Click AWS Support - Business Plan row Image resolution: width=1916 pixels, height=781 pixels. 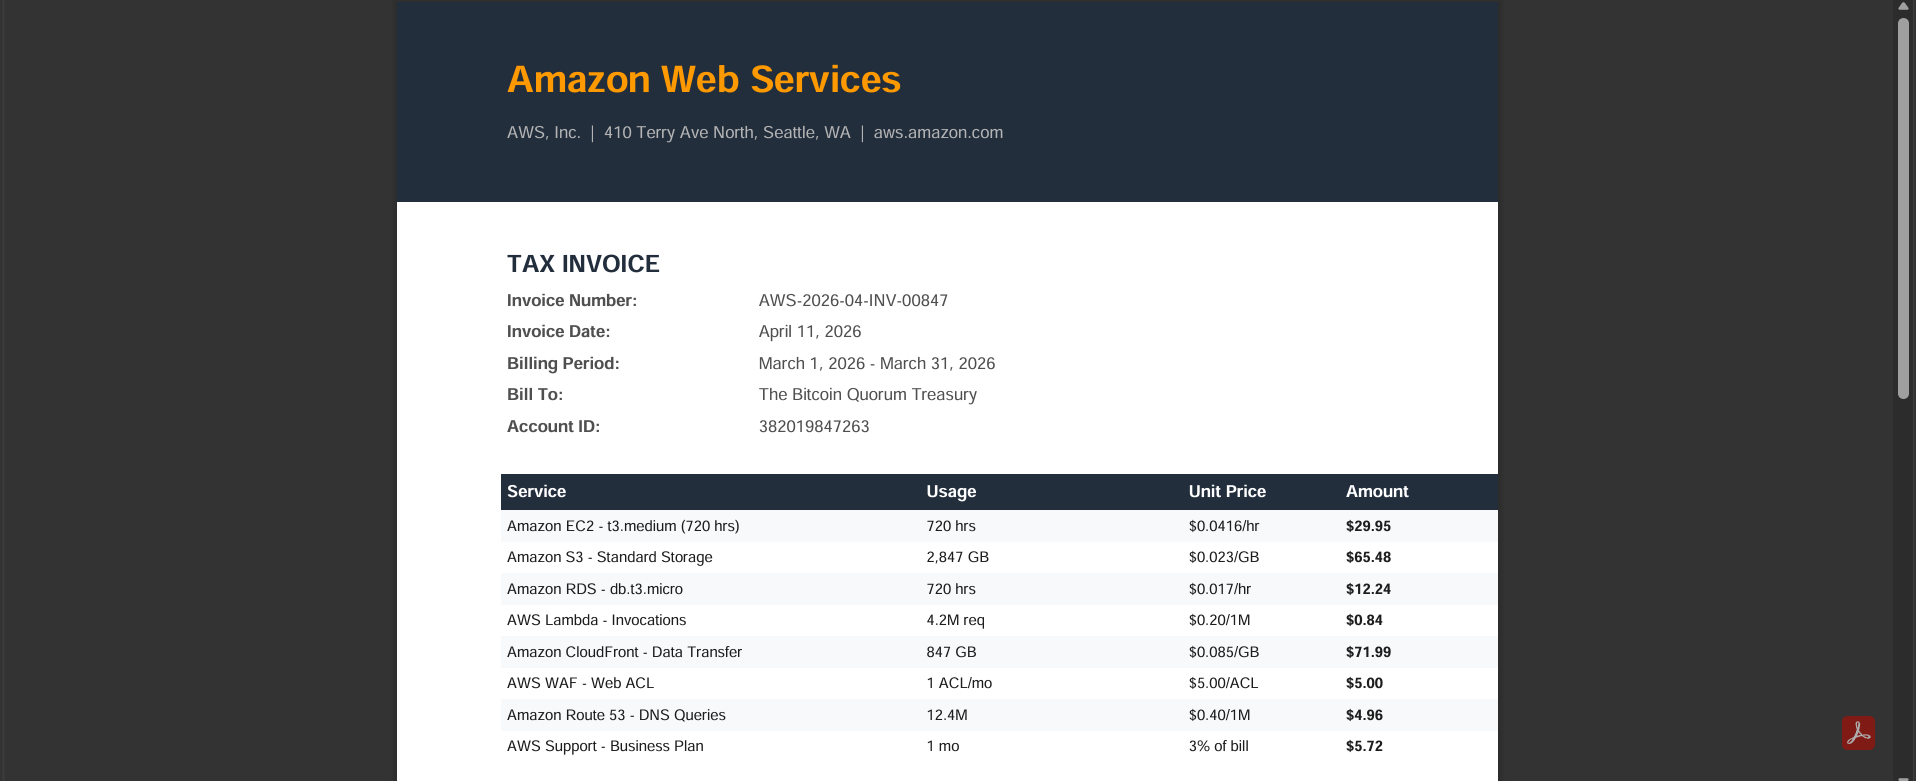[x=999, y=747]
